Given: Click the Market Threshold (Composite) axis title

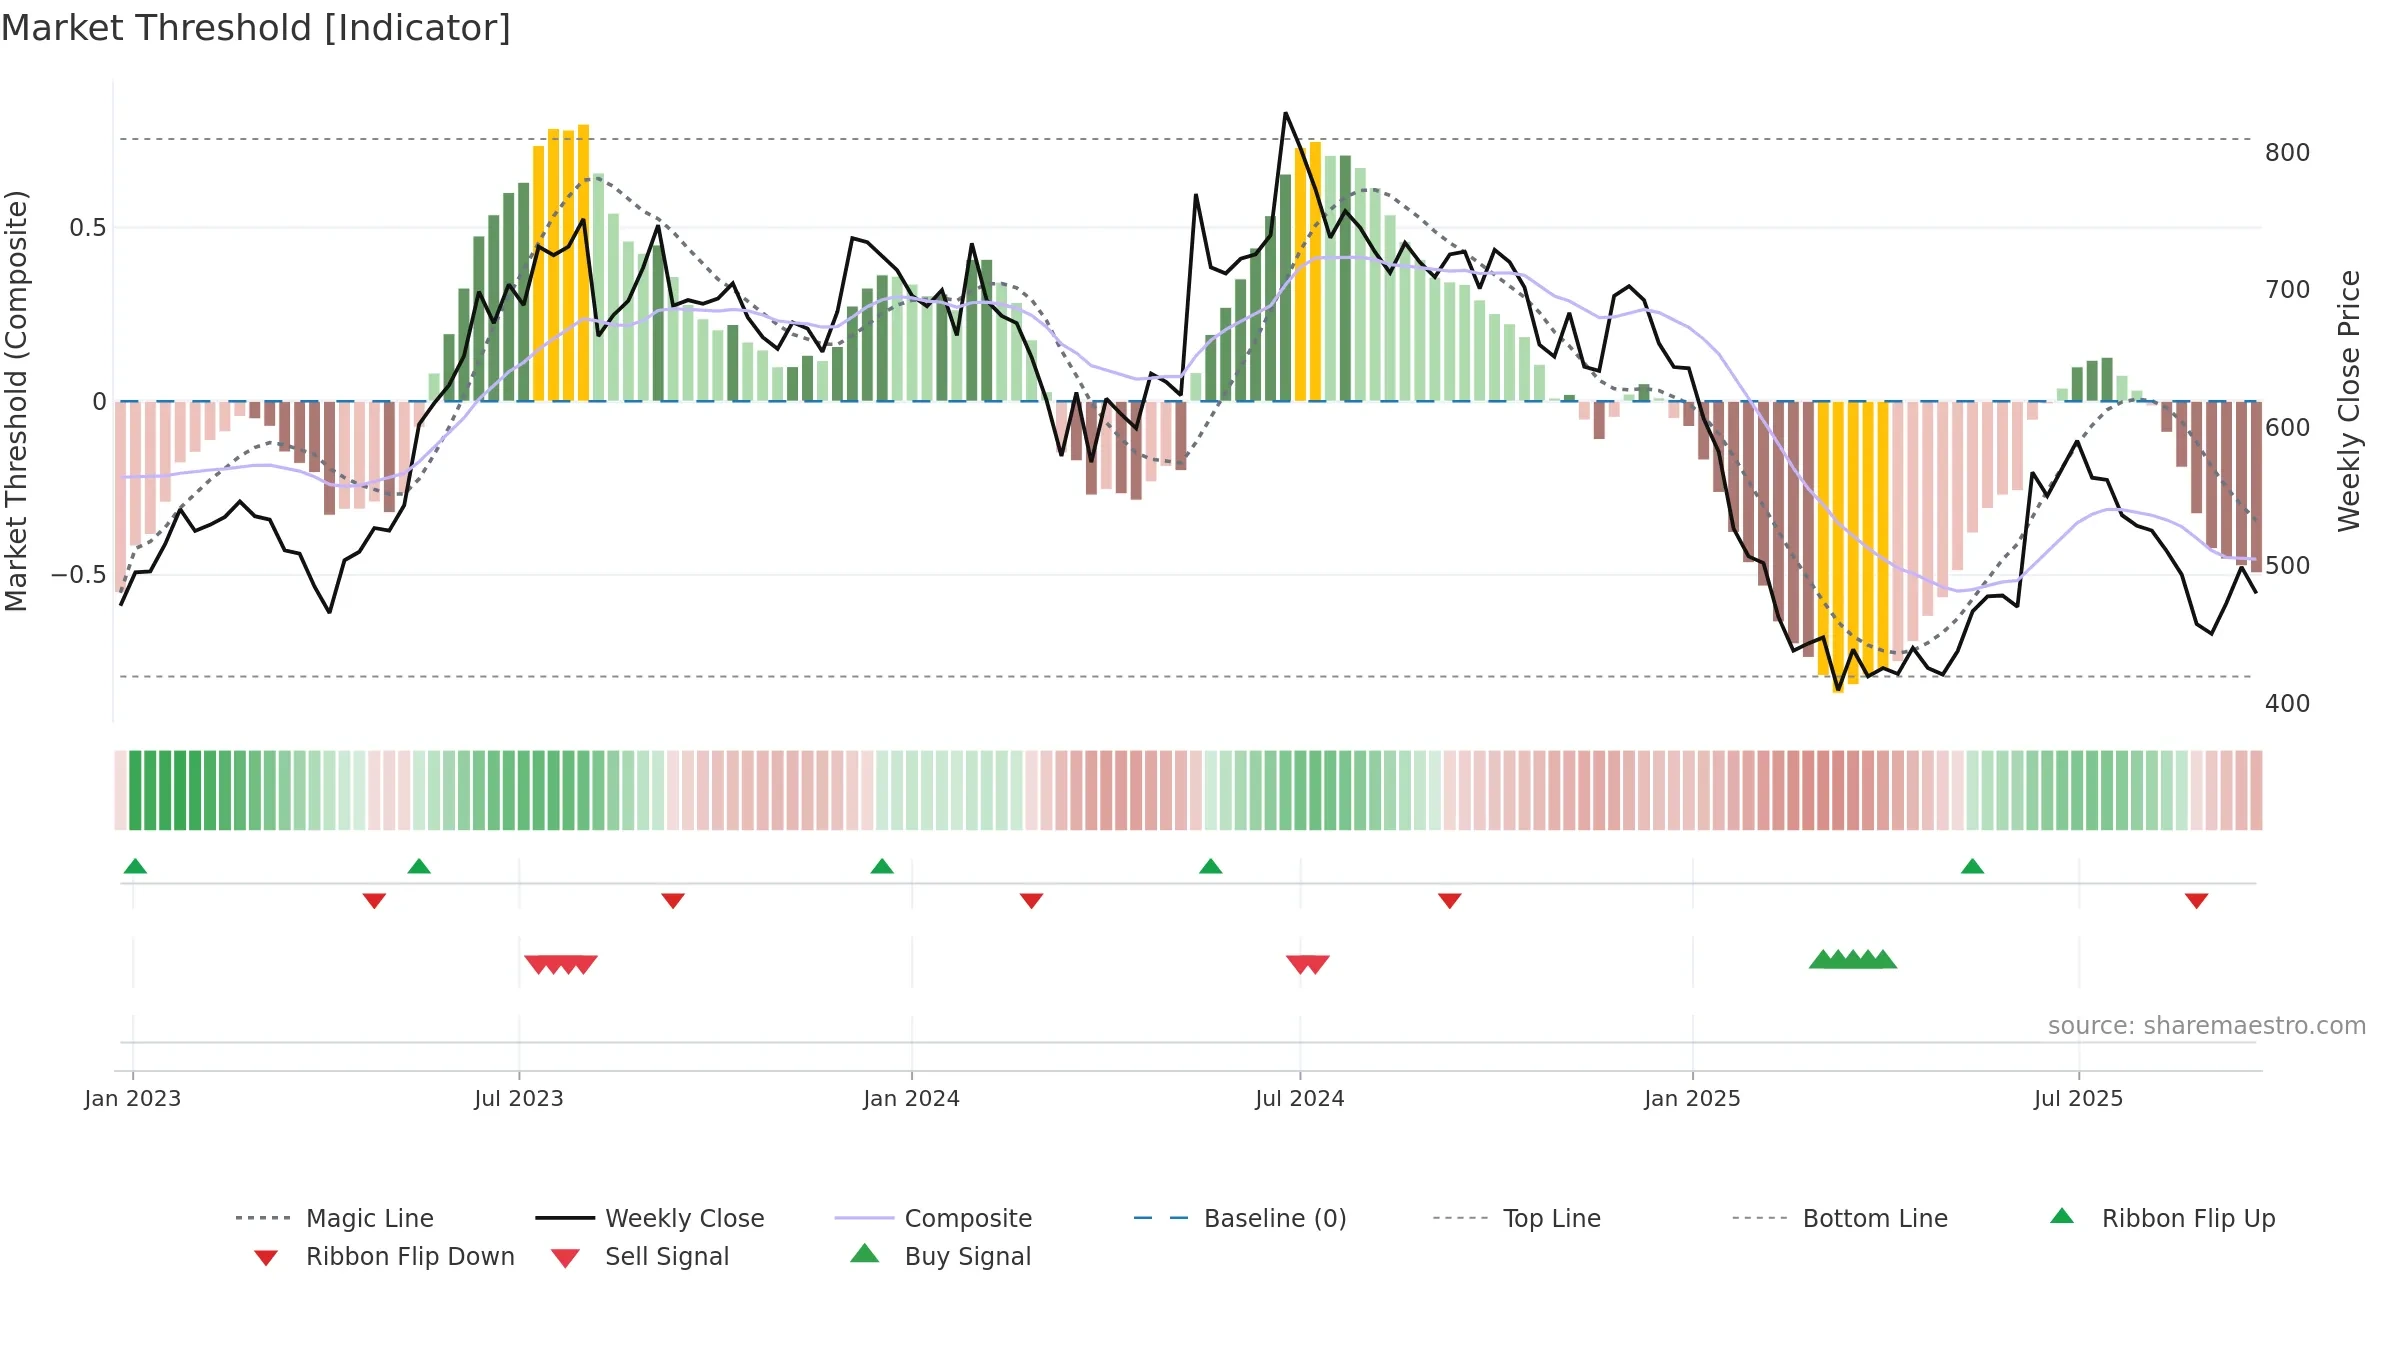Looking at the screenshot, I should pyautogui.click(x=16, y=401).
